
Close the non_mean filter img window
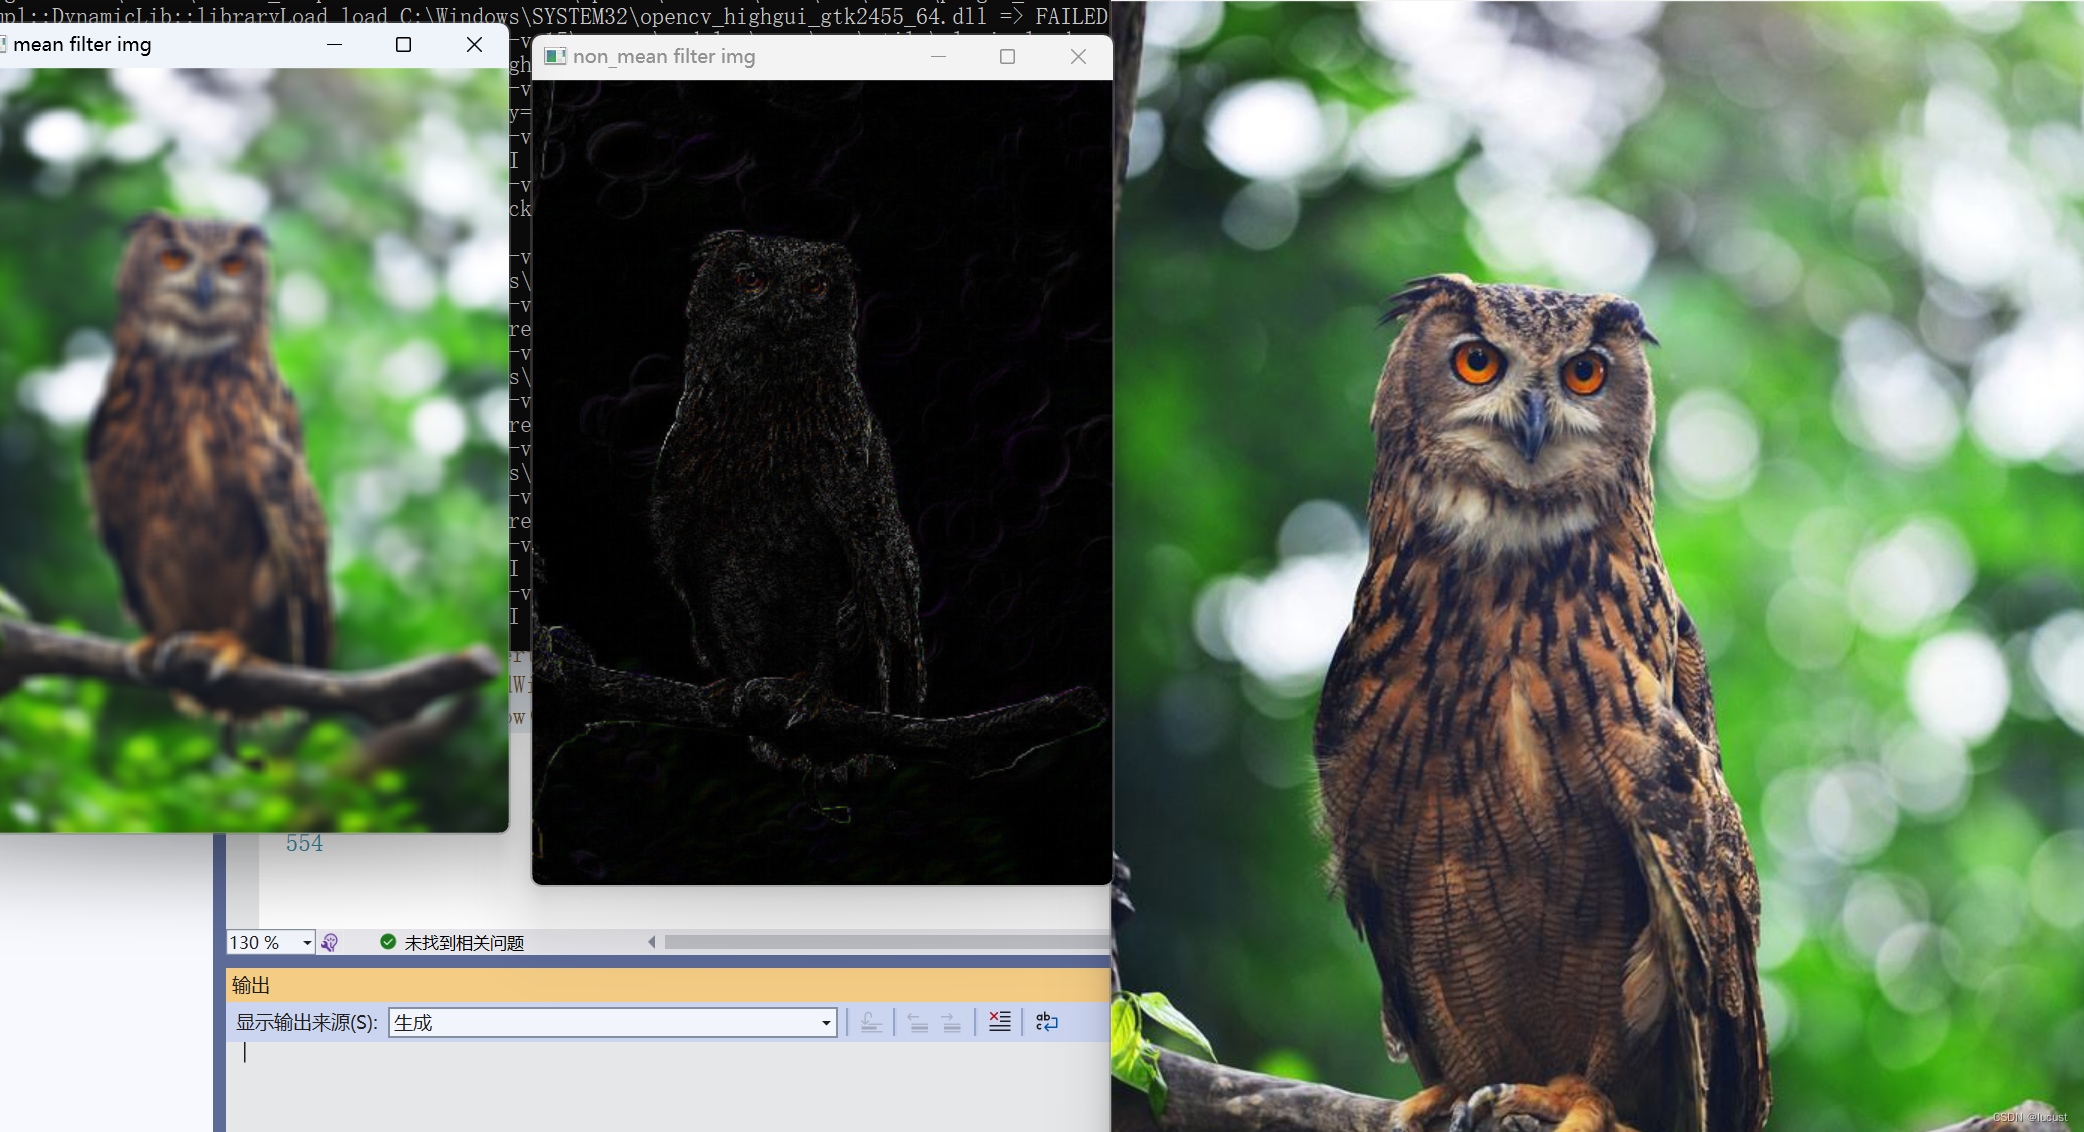1078,57
